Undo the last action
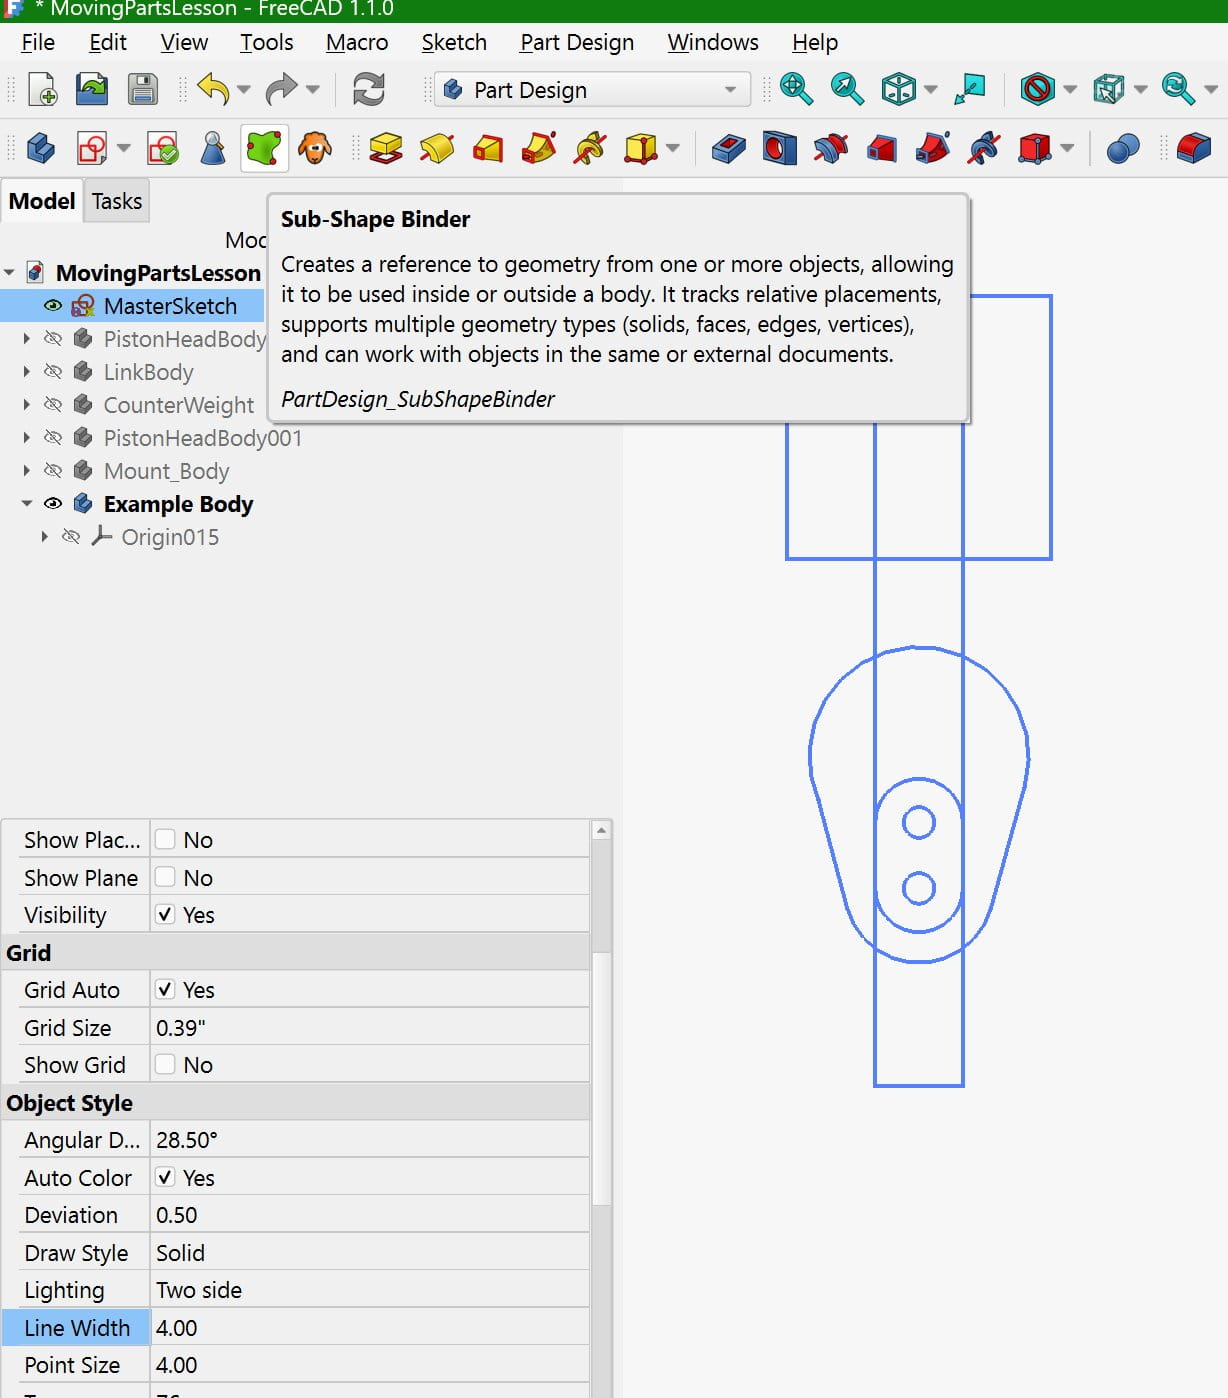1228x1398 pixels. tap(213, 90)
